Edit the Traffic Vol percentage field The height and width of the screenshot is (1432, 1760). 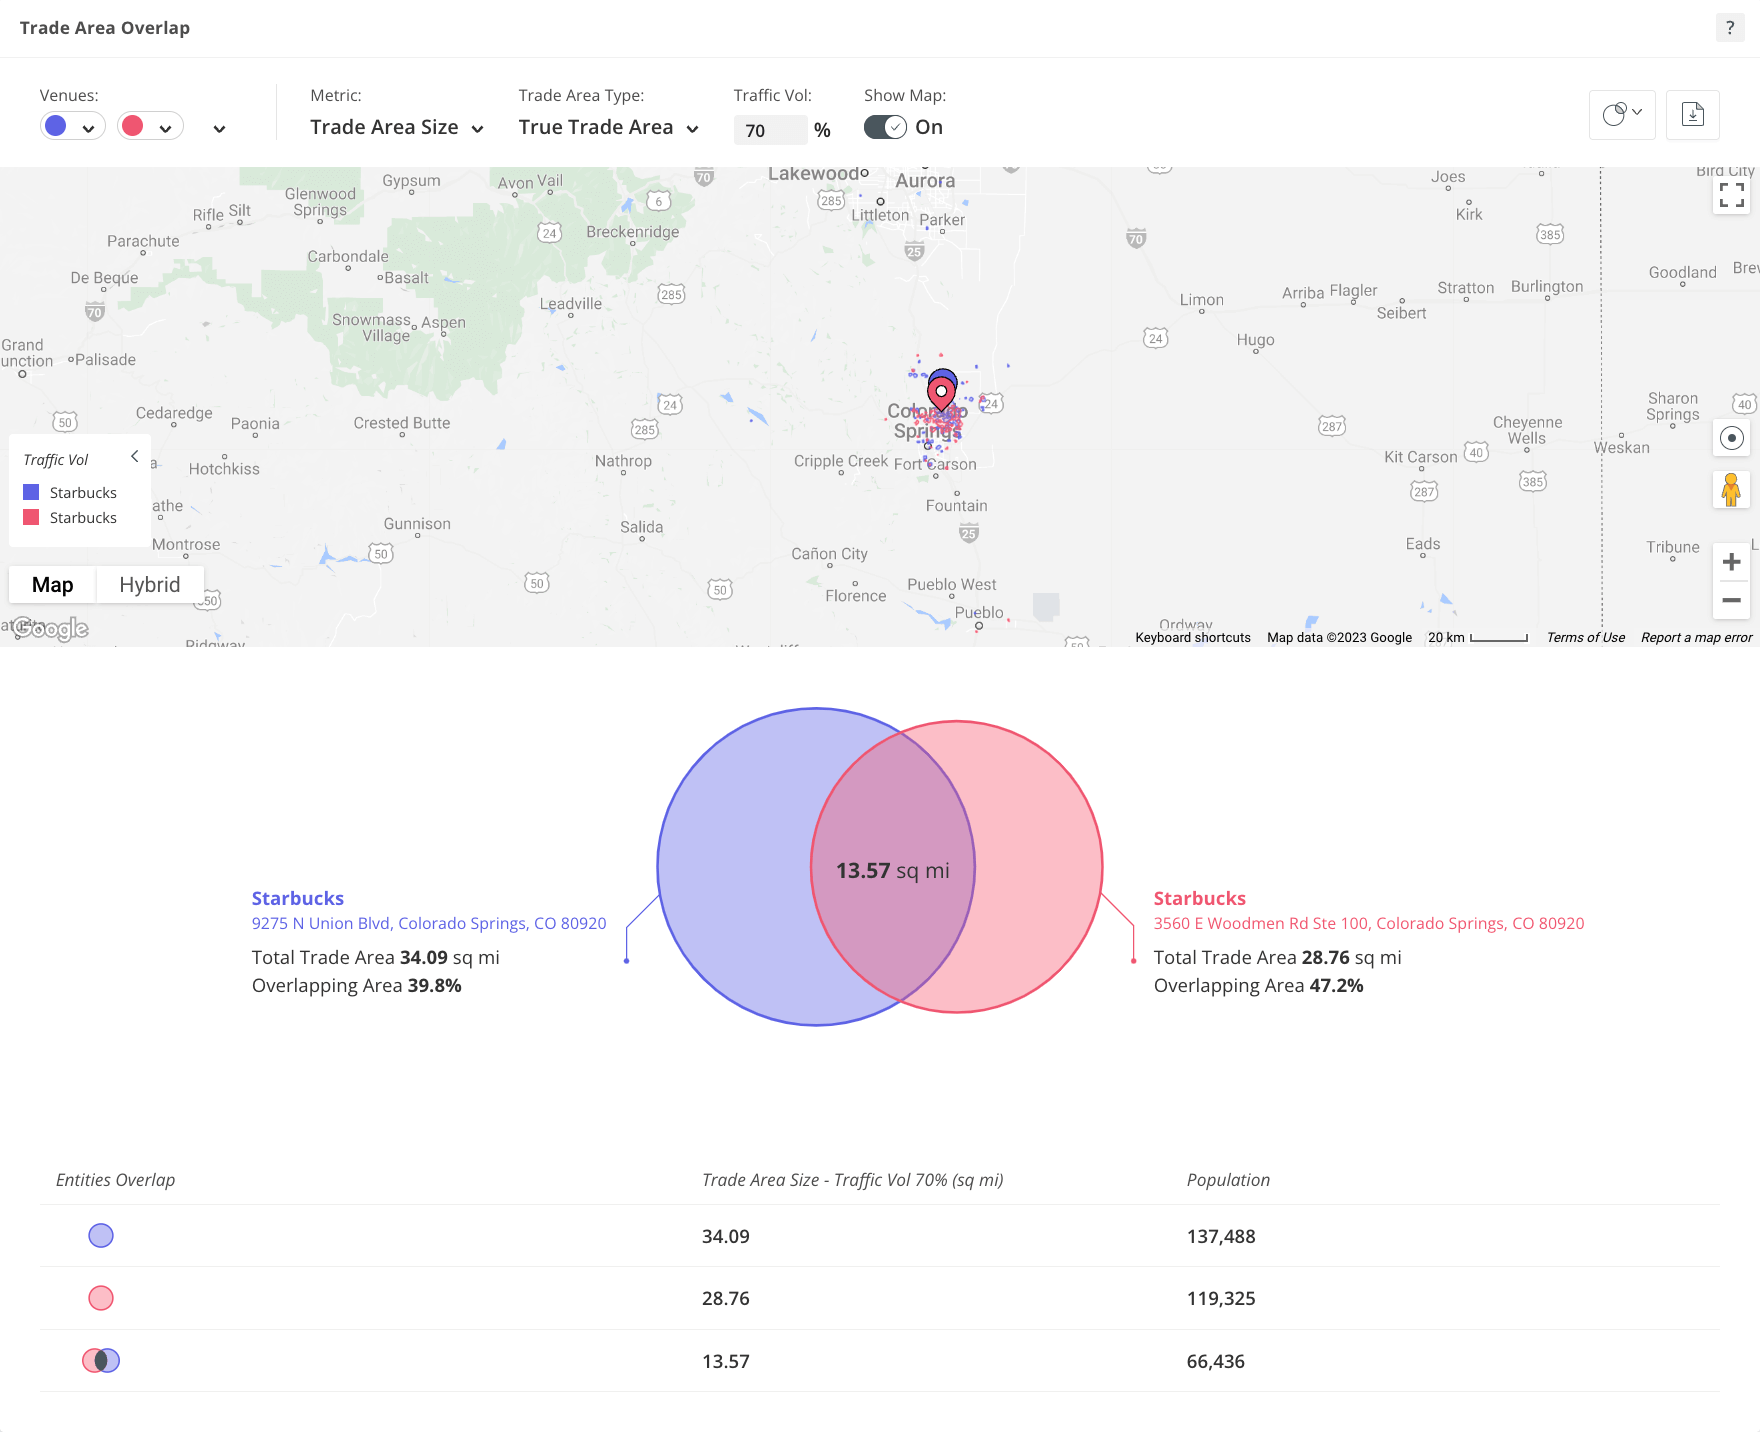[x=770, y=130]
